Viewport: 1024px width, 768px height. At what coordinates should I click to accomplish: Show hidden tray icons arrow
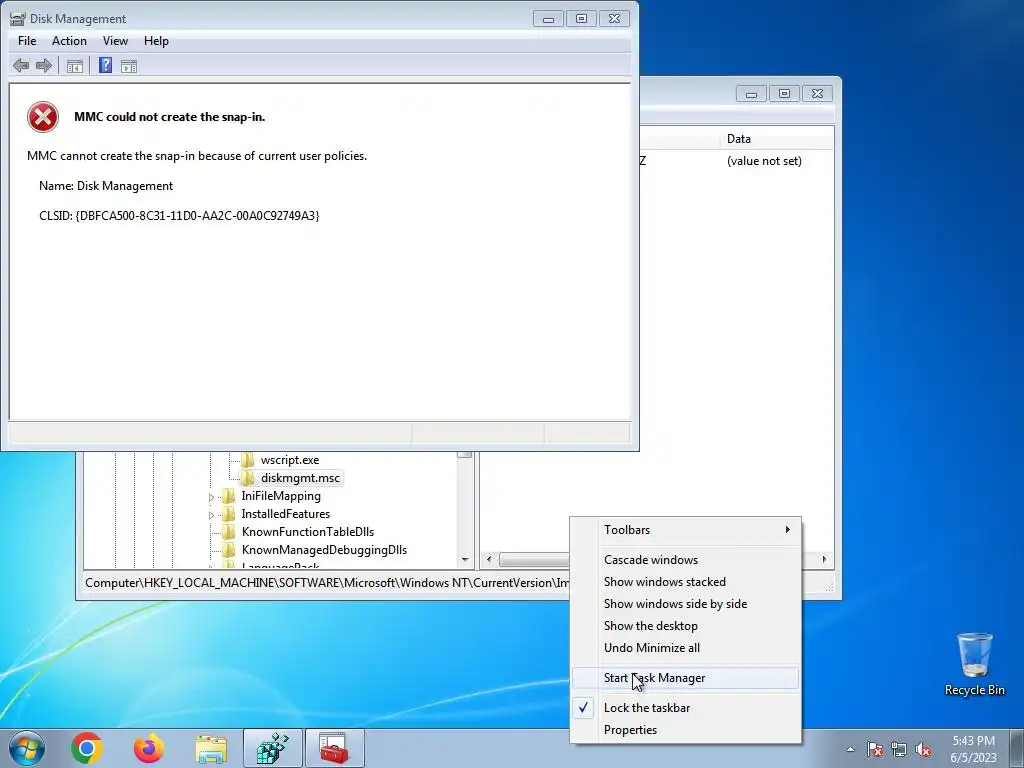coord(850,749)
